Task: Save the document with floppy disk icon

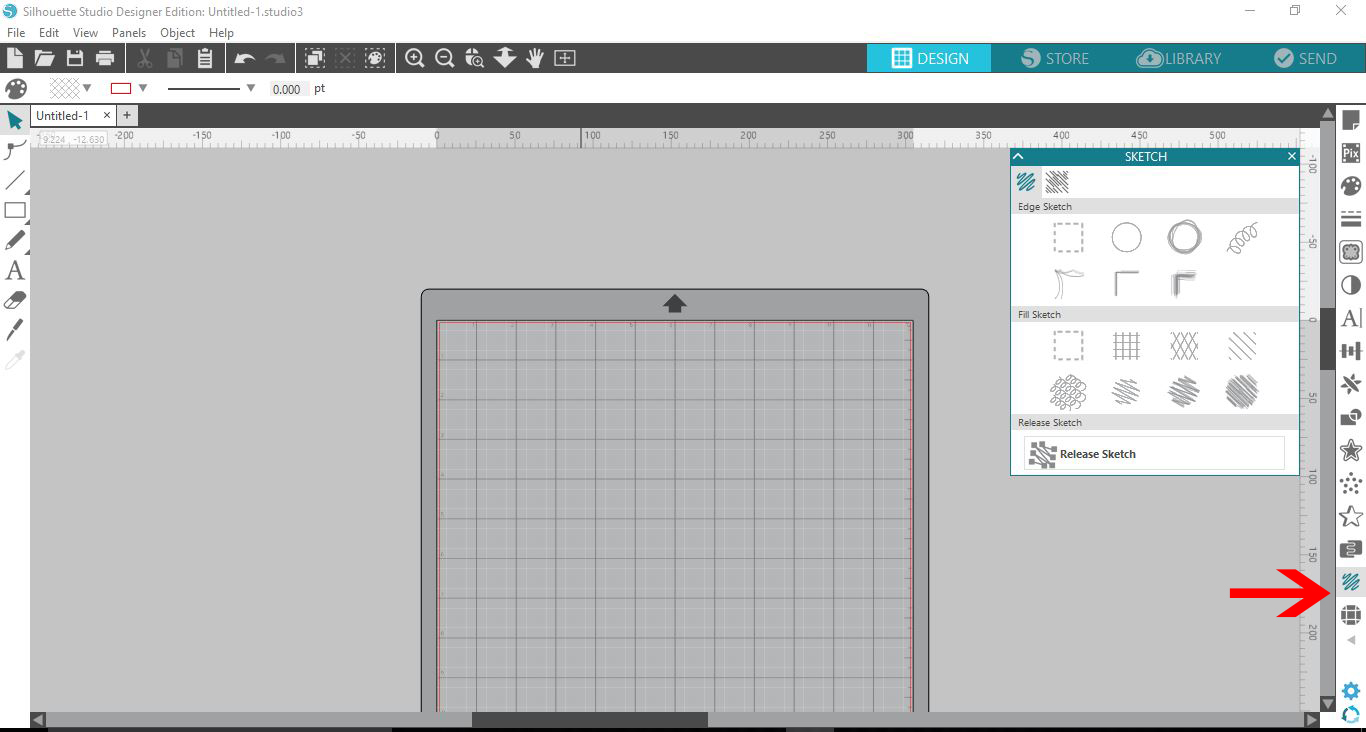Action: point(75,58)
